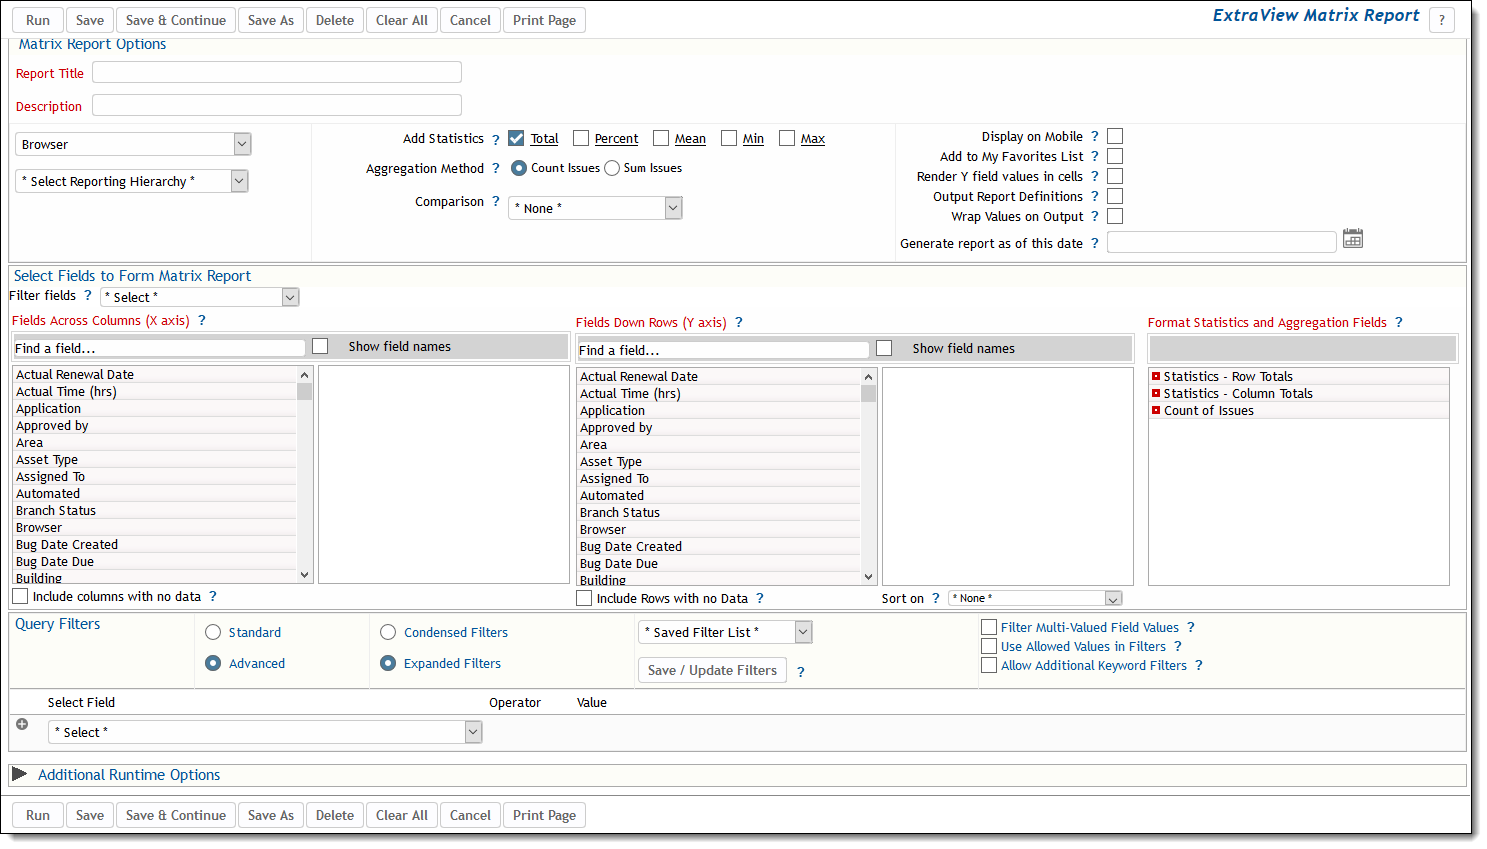Click Y axis Find a field search box
The height and width of the screenshot is (849, 1487).
[x=723, y=350]
